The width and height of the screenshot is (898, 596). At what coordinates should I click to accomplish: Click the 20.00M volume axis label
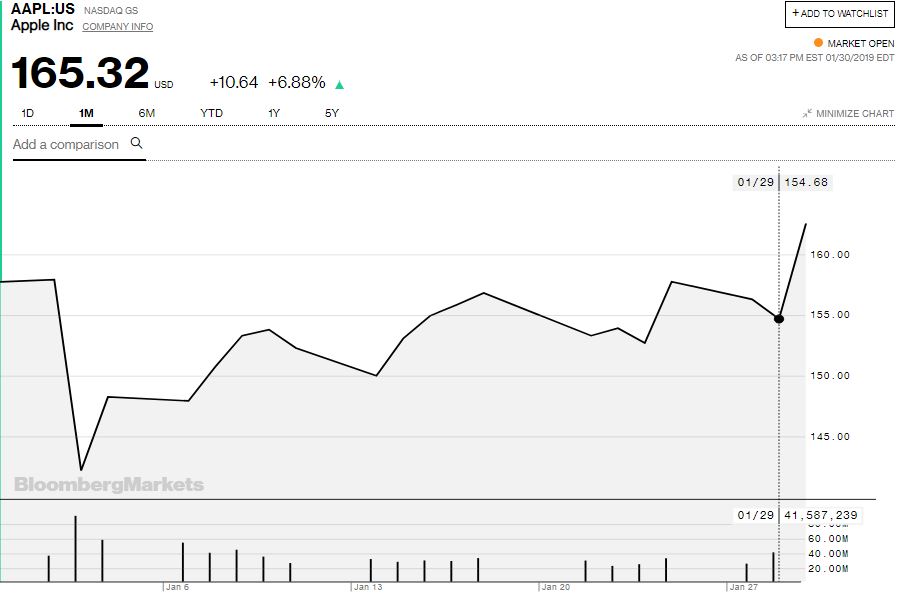click(x=828, y=569)
